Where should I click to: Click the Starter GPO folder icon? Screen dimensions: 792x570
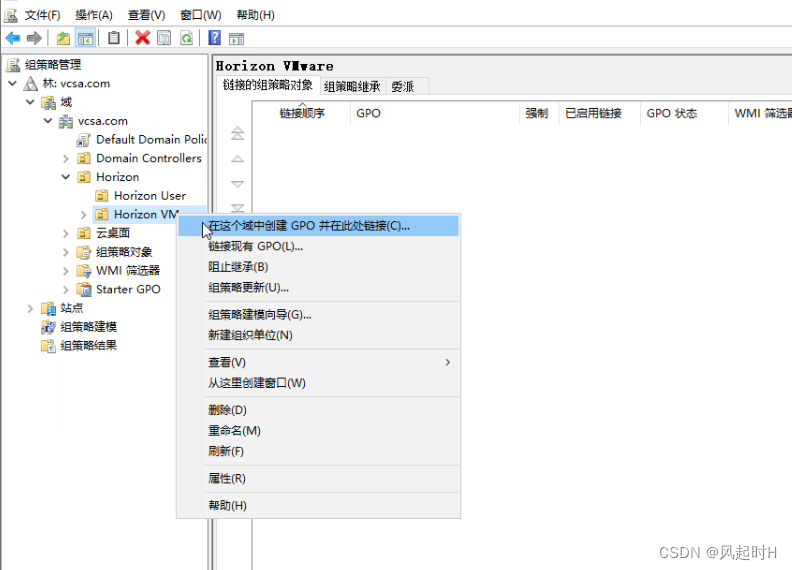pyautogui.click(x=84, y=290)
